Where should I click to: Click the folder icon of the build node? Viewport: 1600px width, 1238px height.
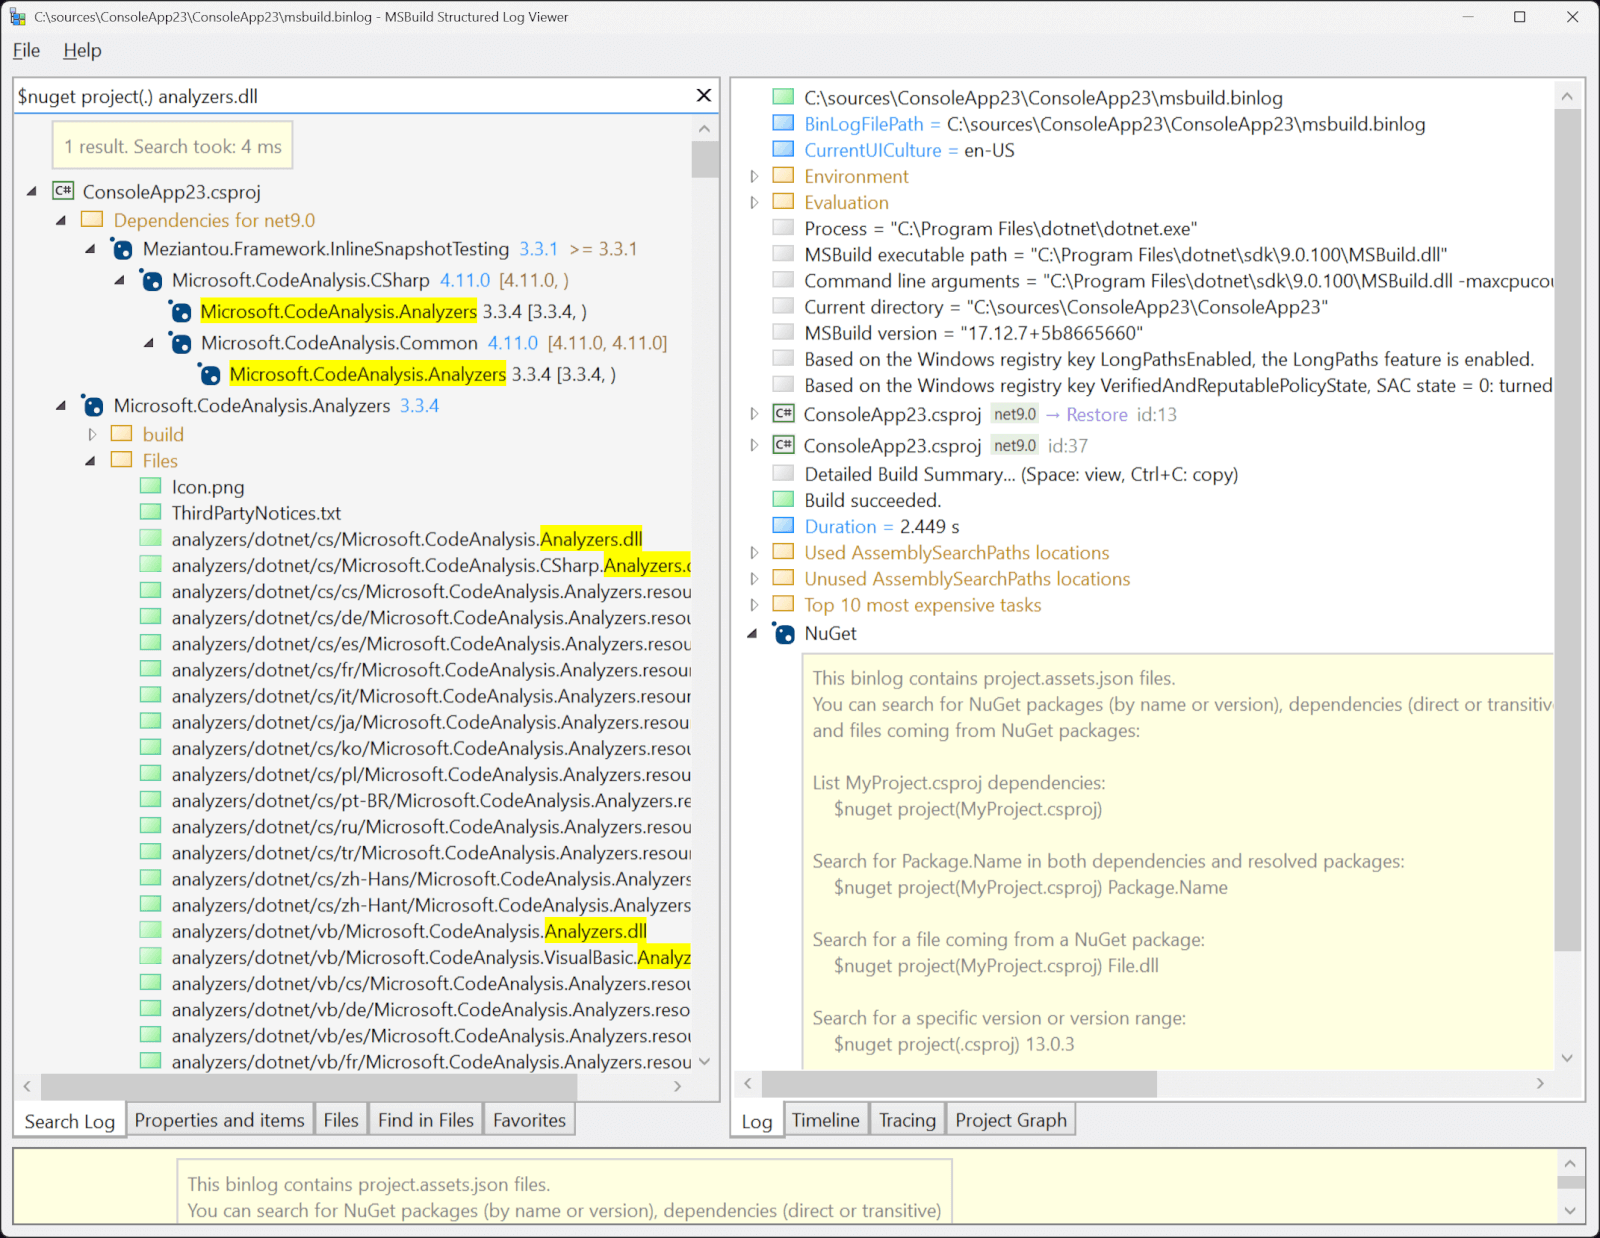[121, 433]
